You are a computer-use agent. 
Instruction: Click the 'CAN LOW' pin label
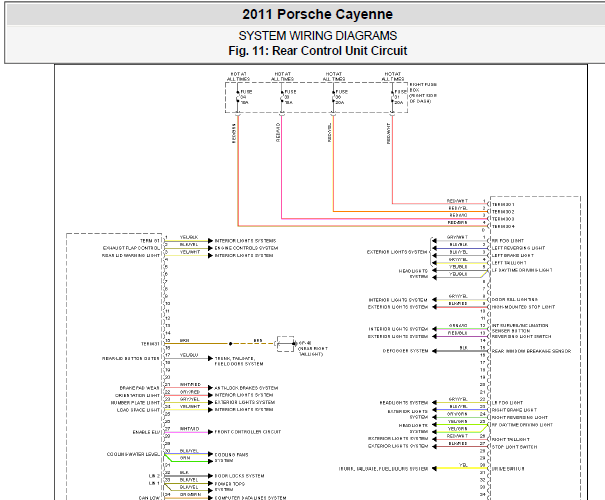(x=149, y=498)
